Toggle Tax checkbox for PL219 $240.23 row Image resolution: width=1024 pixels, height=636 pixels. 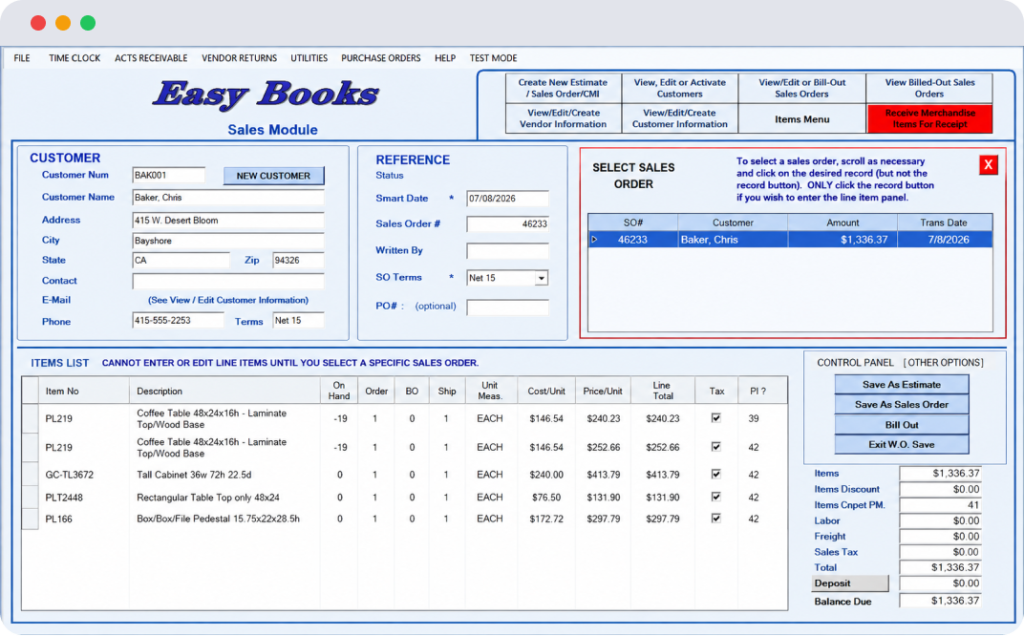[716, 418]
